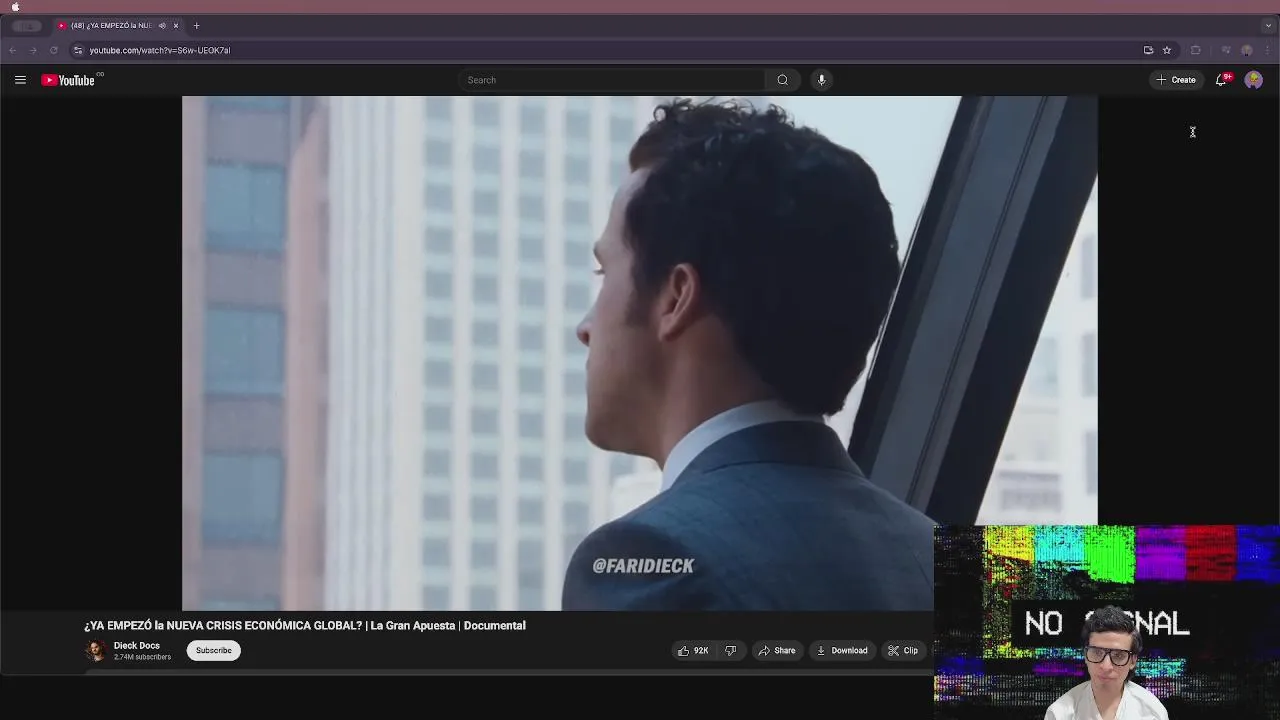This screenshot has height=720, width=1280.
Task: Open the Create menu
Action: [x=1176, y=80]
